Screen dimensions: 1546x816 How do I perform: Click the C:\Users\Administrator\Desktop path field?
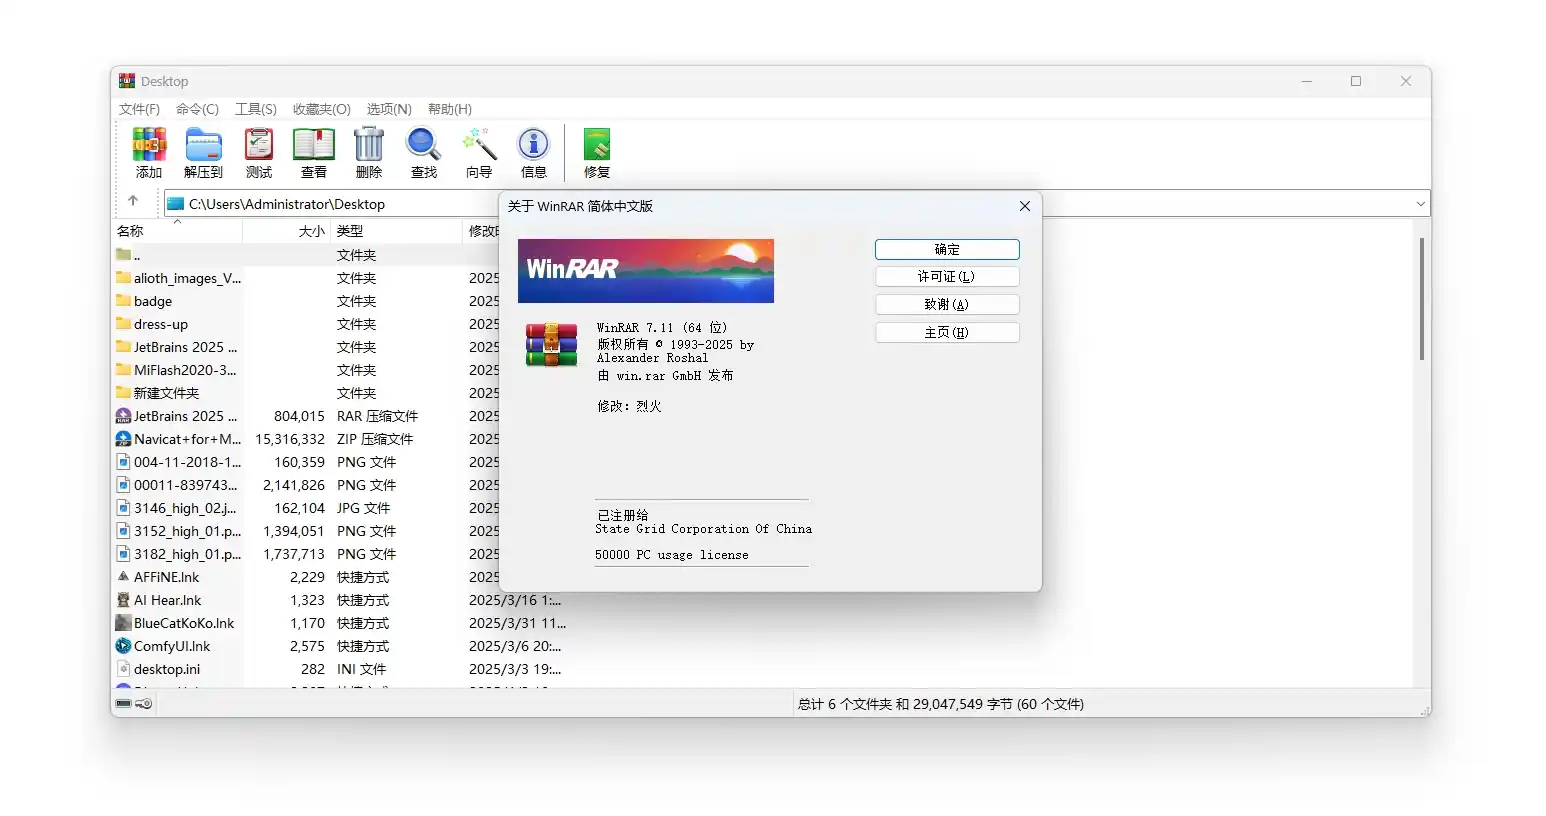[287, 204]
